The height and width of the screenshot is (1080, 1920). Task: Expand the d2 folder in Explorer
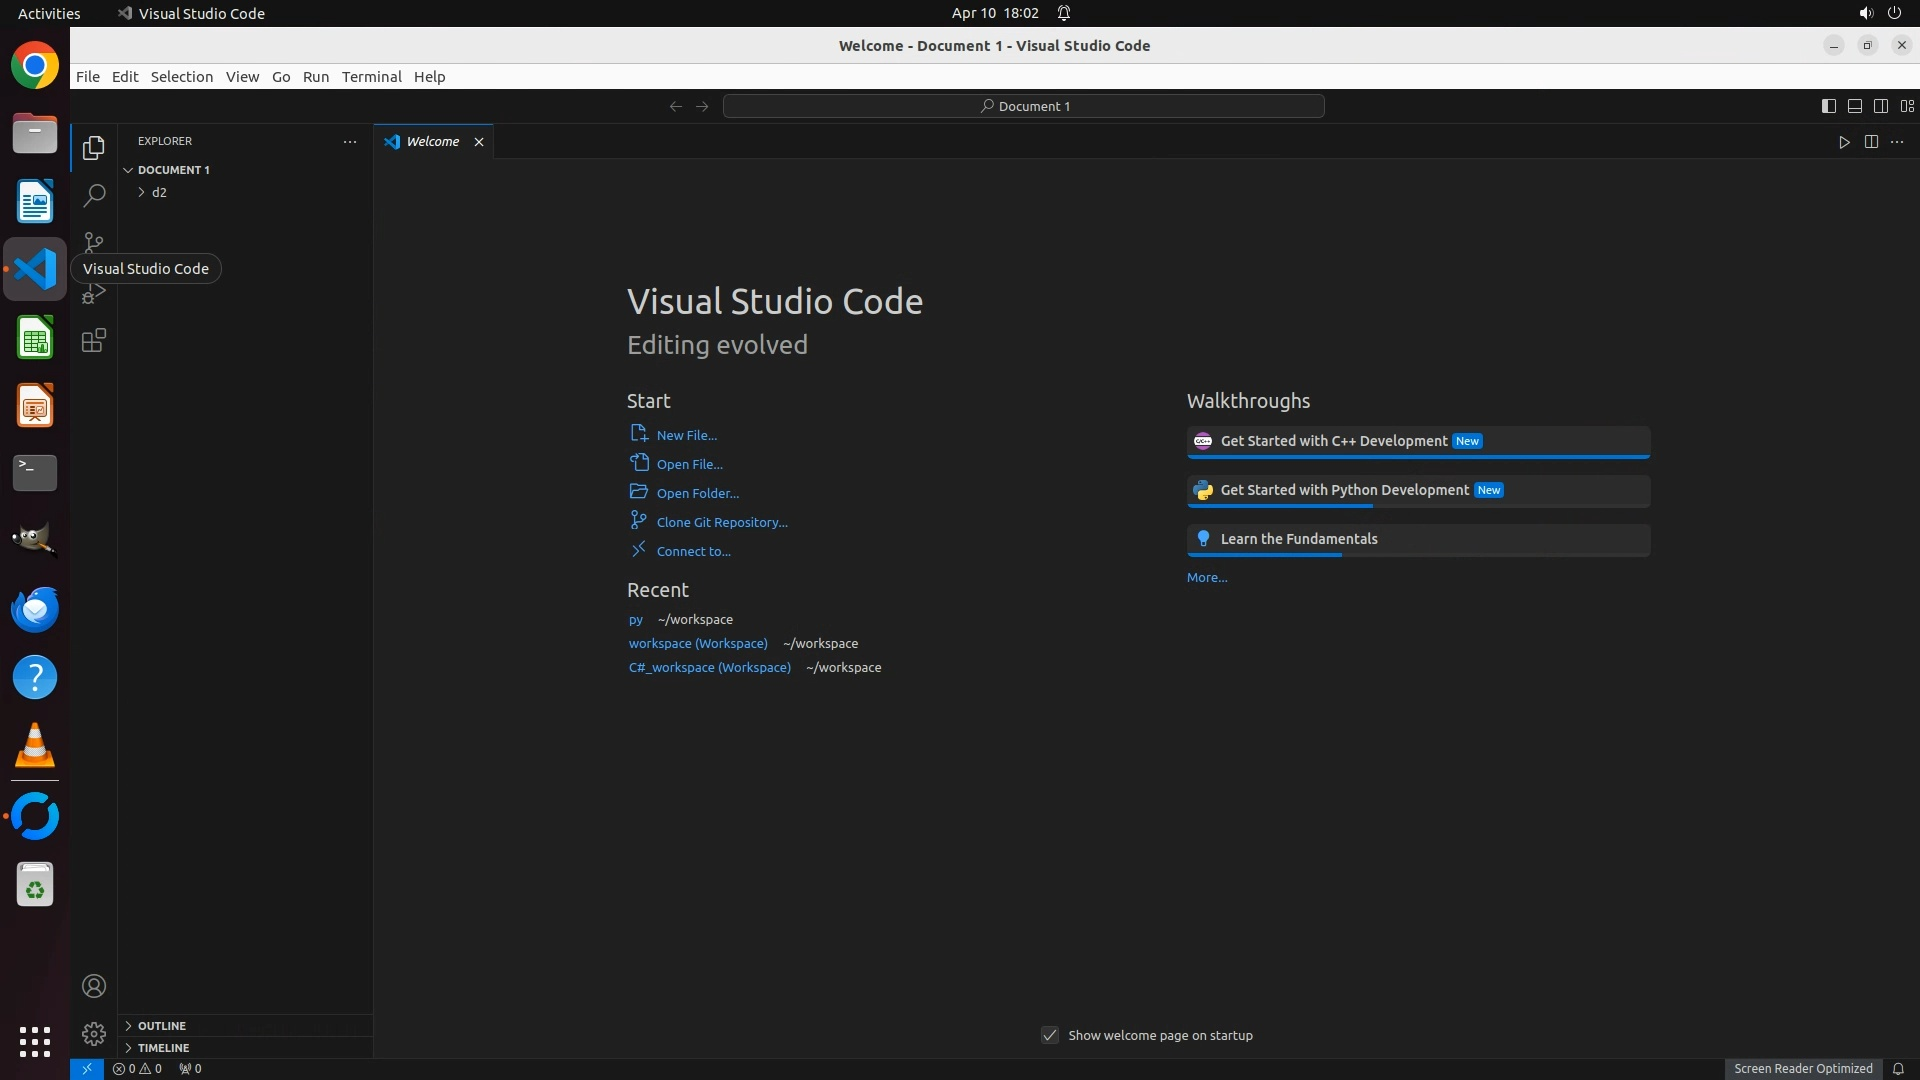[158, 192]
